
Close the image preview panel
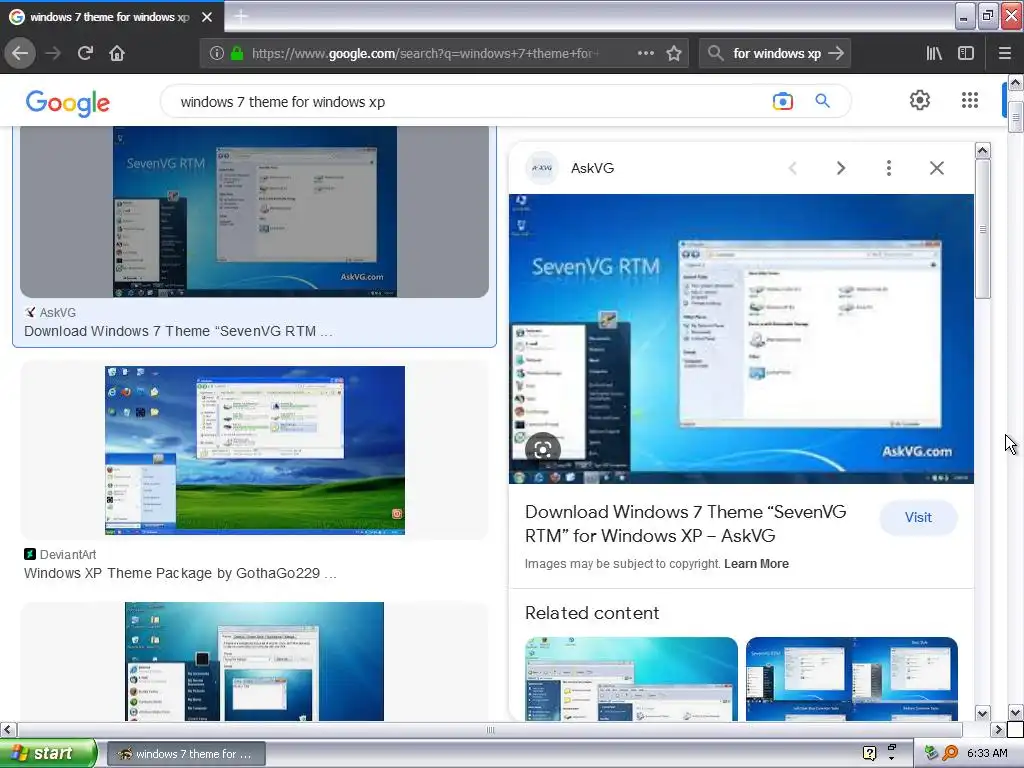[936, 168]
